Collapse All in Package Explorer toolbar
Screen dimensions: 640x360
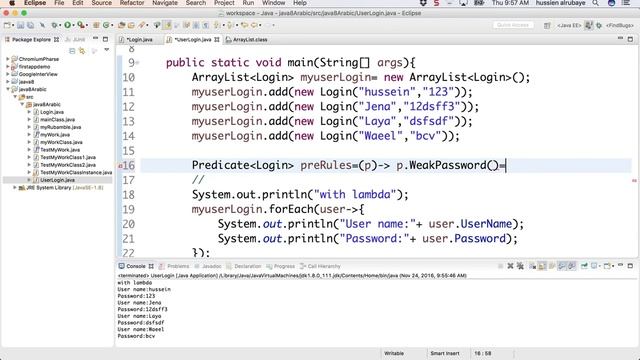(72, 51)
